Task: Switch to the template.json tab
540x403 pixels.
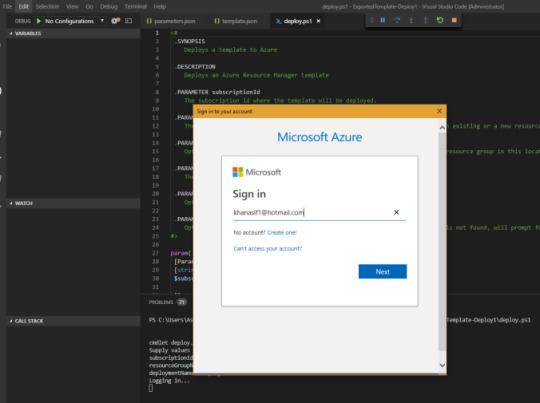Action: pyautogui.click(x=236, y=21)
